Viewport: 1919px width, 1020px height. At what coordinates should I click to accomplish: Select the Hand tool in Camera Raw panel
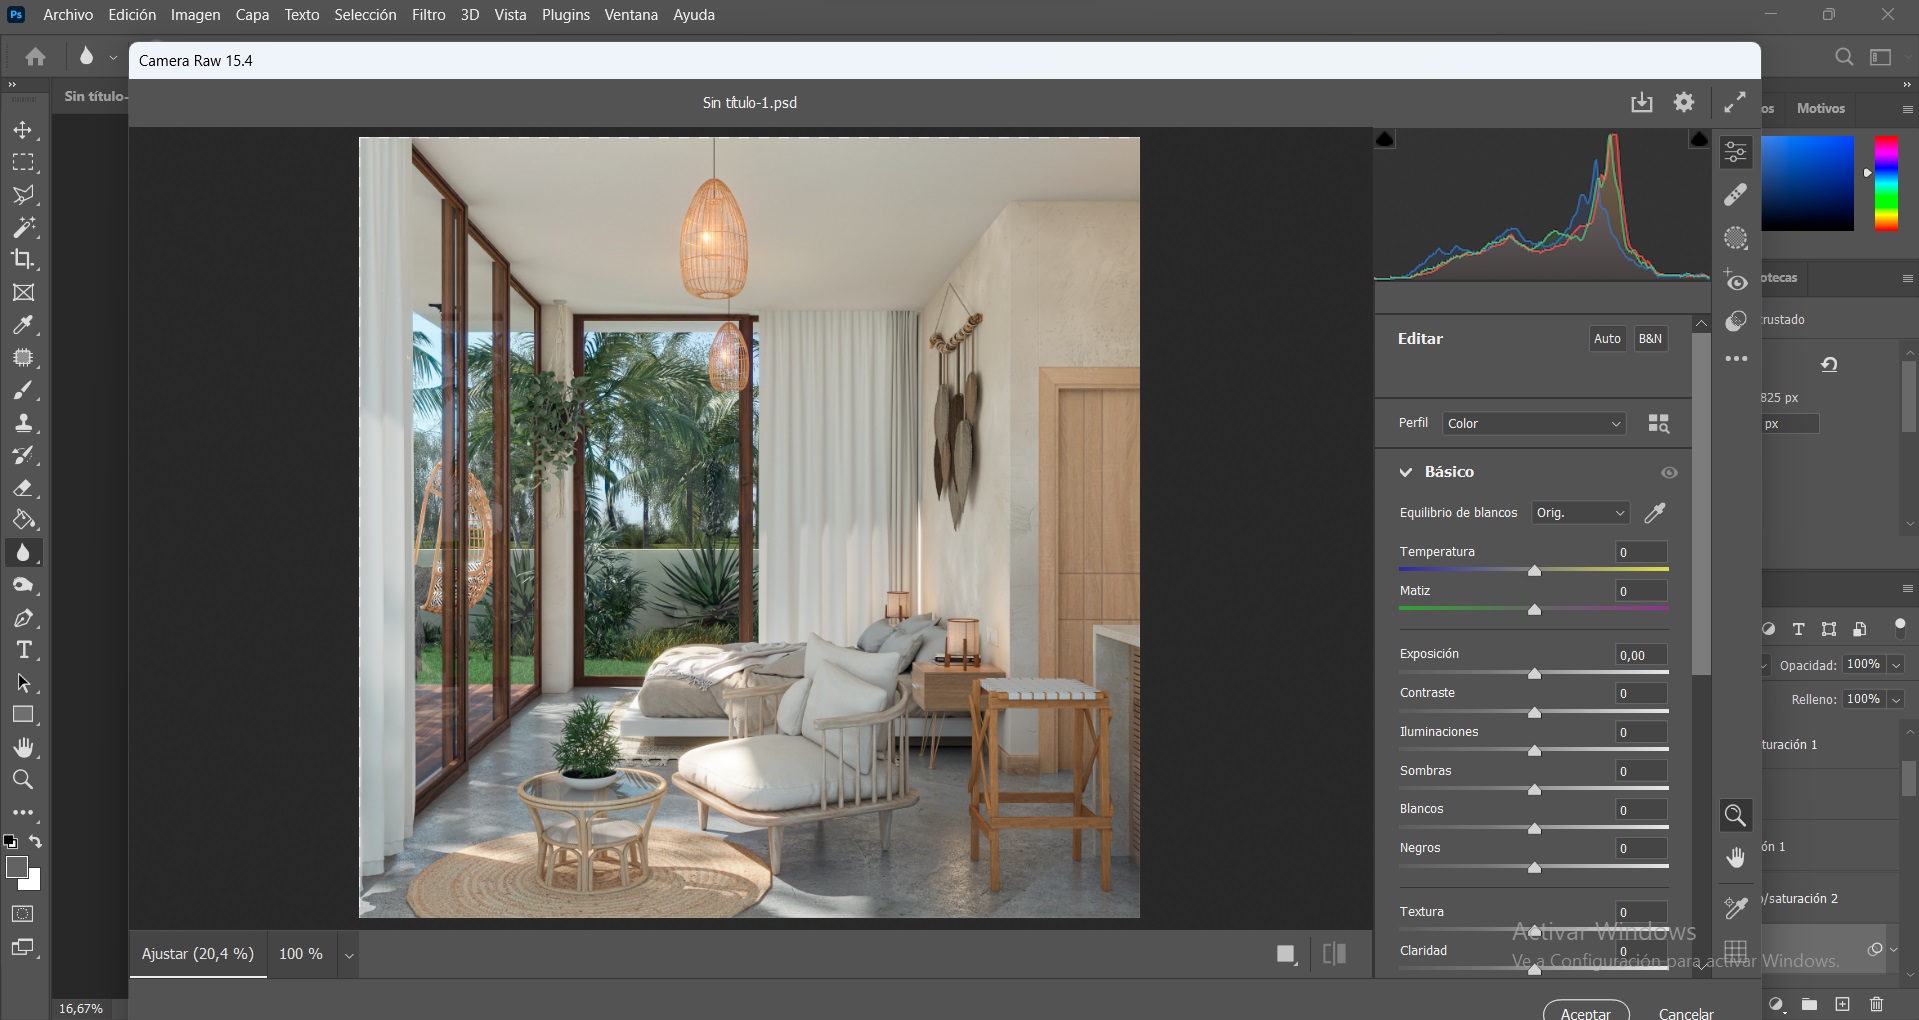coord(1736,857)
